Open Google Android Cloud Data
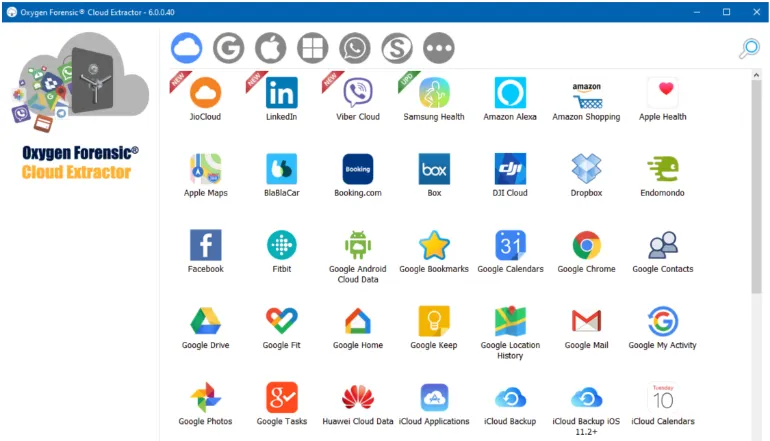 tap(358, 256)
